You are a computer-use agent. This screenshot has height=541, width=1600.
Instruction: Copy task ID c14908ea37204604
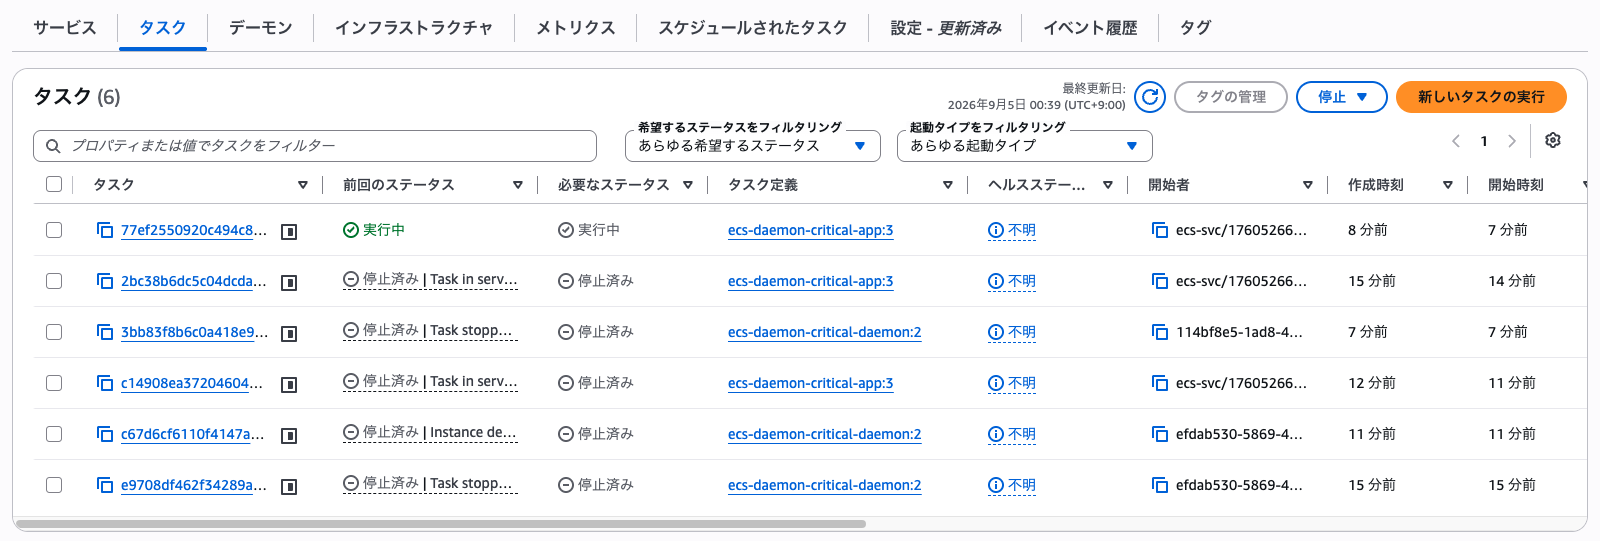click(105, 383)
